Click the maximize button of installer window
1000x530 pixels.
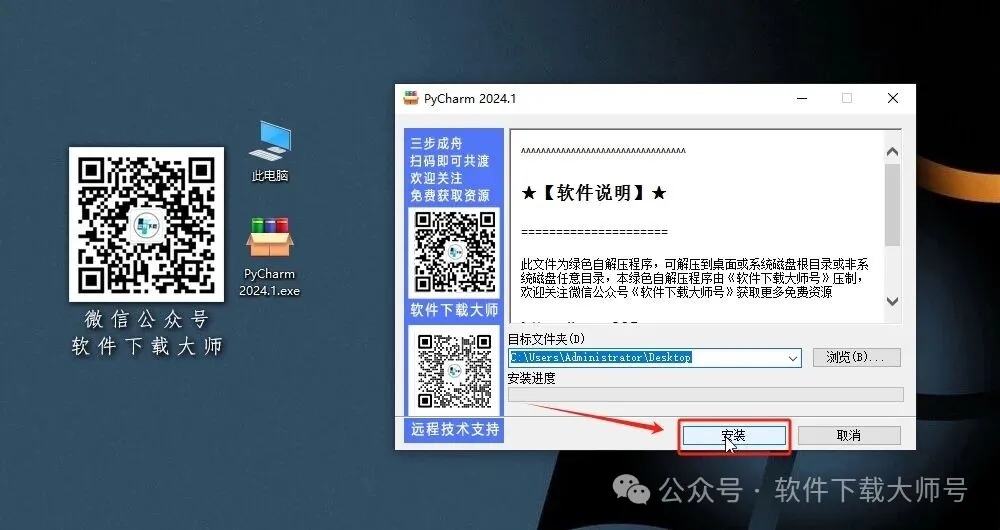(x=847, y=98)
